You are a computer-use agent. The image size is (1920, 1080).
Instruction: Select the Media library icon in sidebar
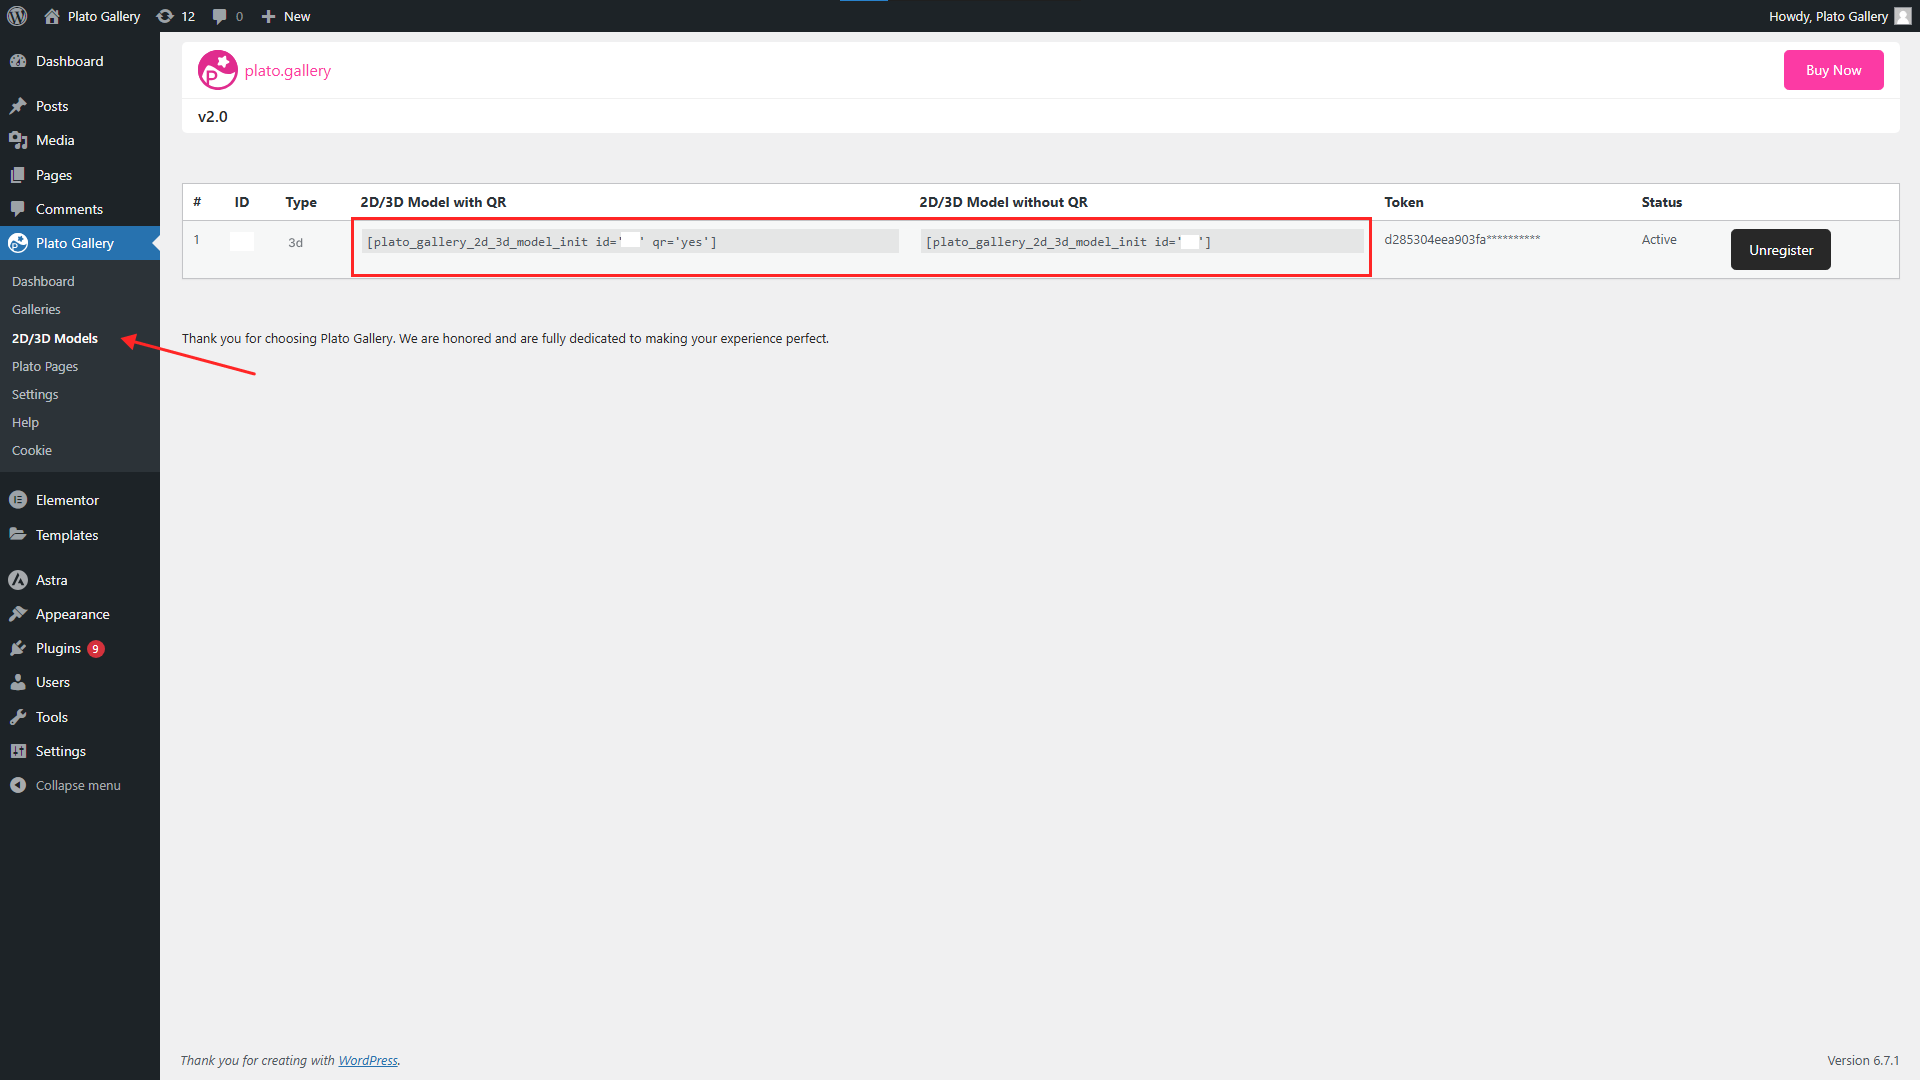20,140
